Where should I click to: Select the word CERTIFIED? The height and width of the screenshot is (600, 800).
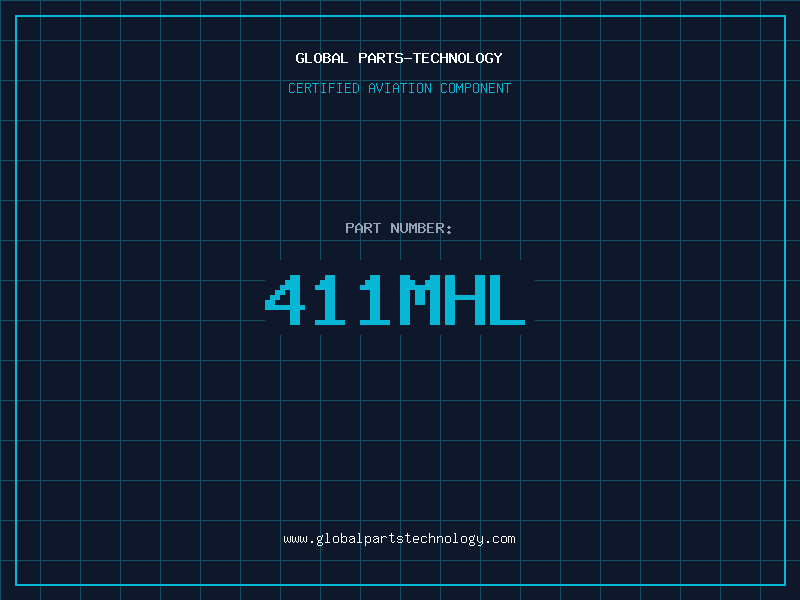coord(324,88)
